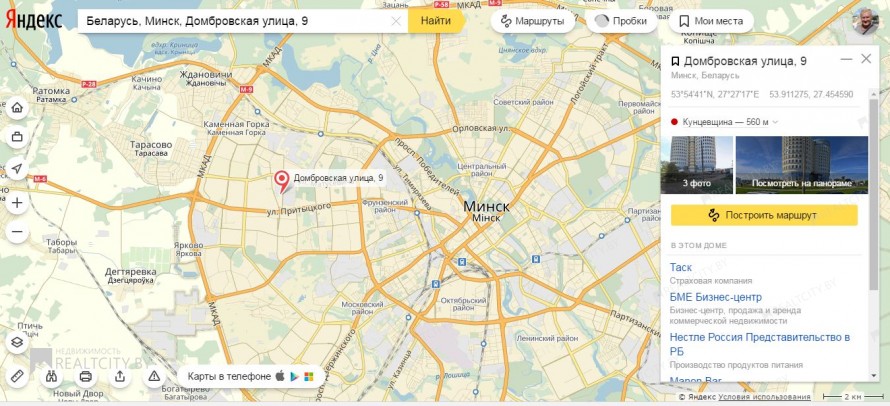Image resolution: width=890 pixels, height=406 pixels.
Task: Click the home icon on left sidebar
Action: click(x=17, y=108)
